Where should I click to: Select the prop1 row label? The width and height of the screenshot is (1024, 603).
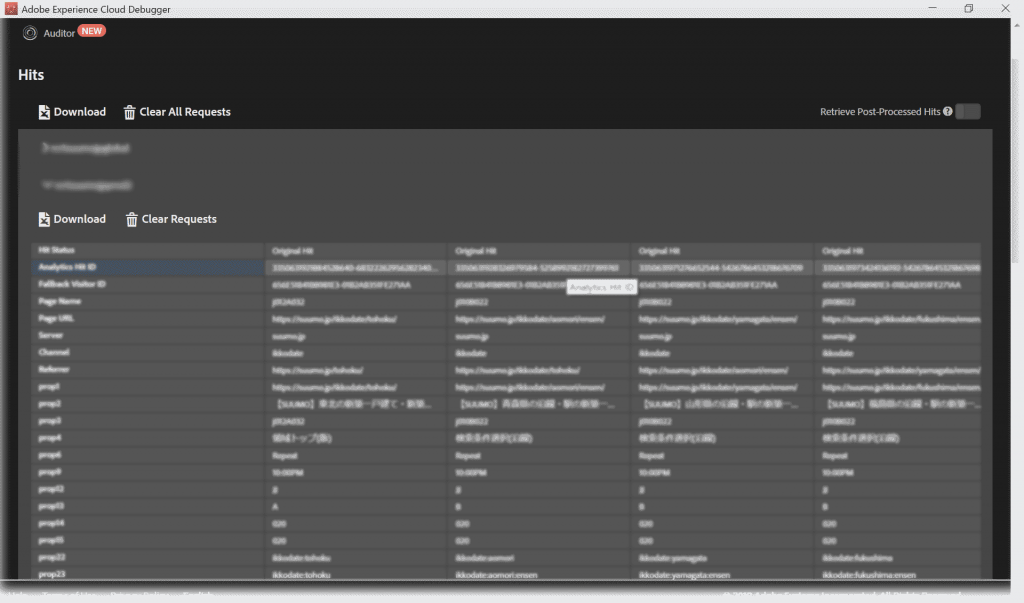pyautogui.click(x=49, y=387)
